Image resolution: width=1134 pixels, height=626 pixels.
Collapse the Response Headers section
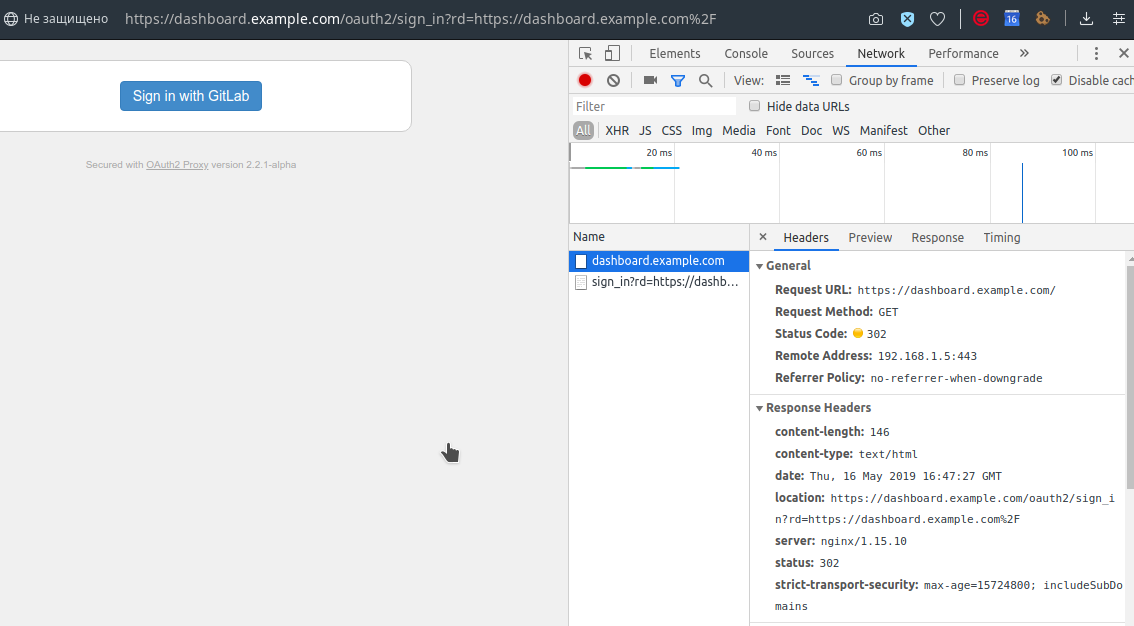coord(759,408)
